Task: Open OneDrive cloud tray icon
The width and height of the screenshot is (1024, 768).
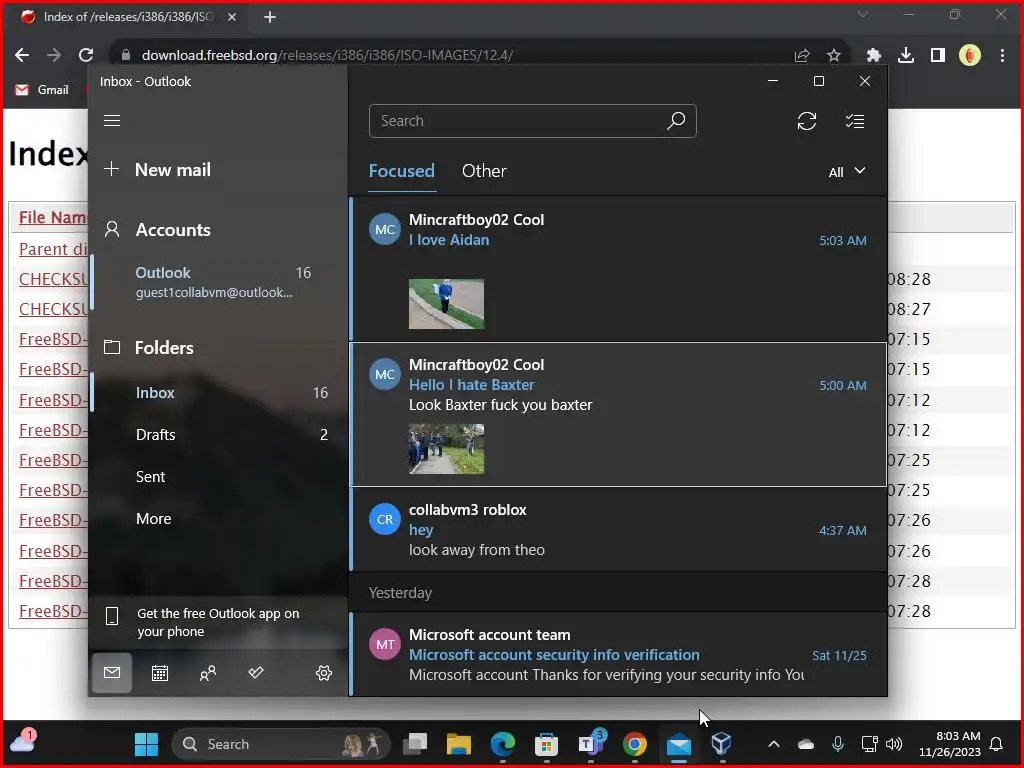Action: pos(807,744)
